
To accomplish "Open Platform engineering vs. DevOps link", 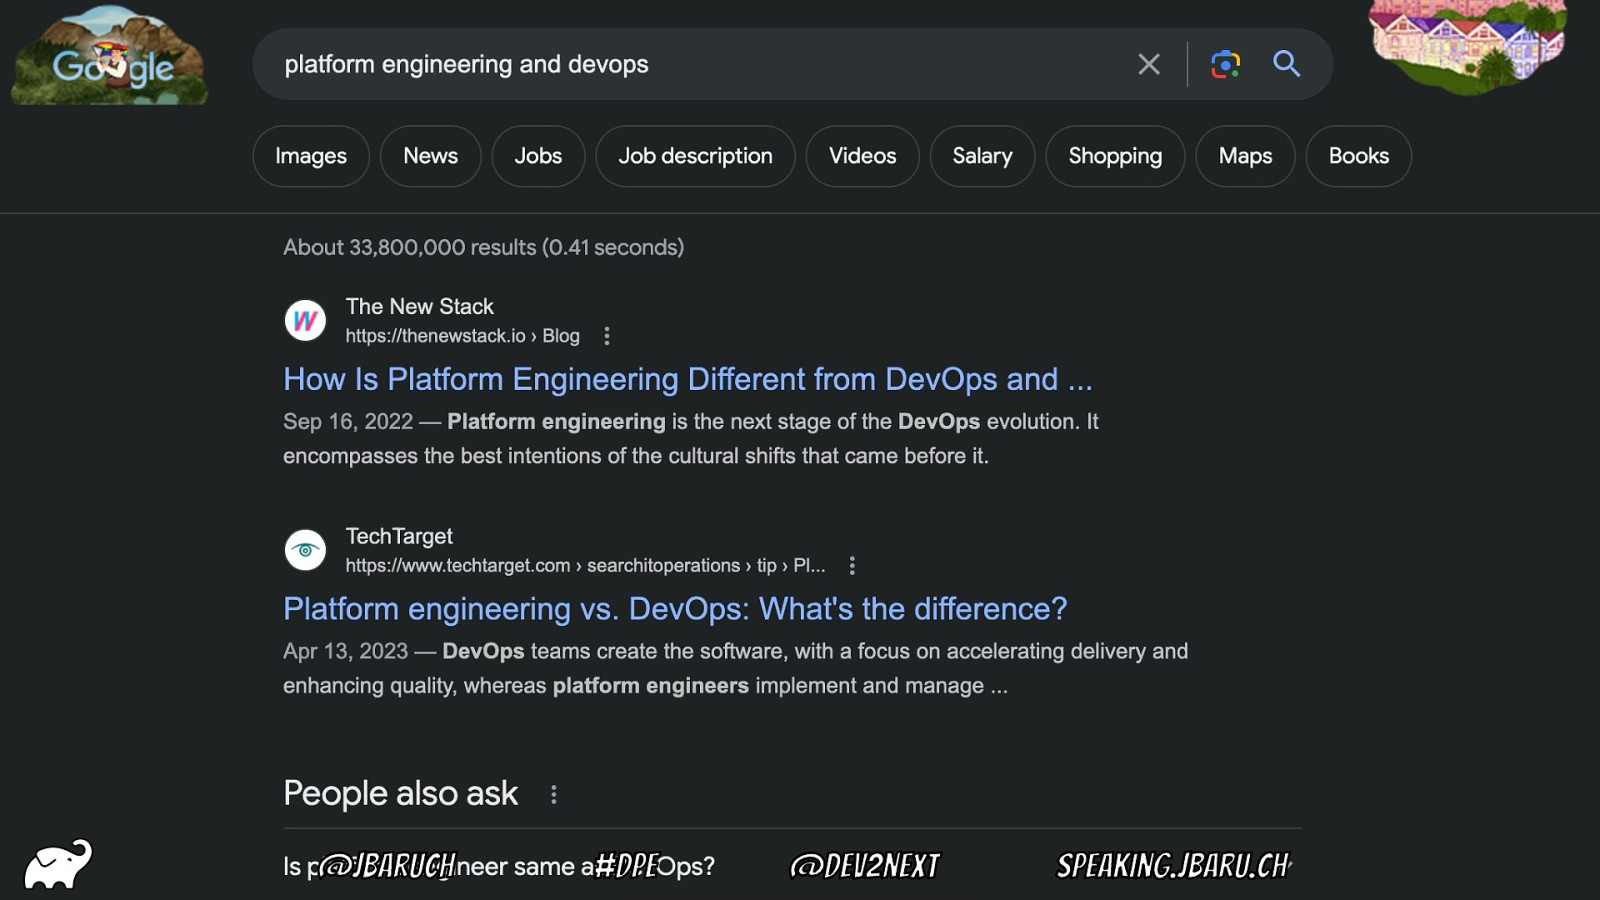I will point(675,609).
